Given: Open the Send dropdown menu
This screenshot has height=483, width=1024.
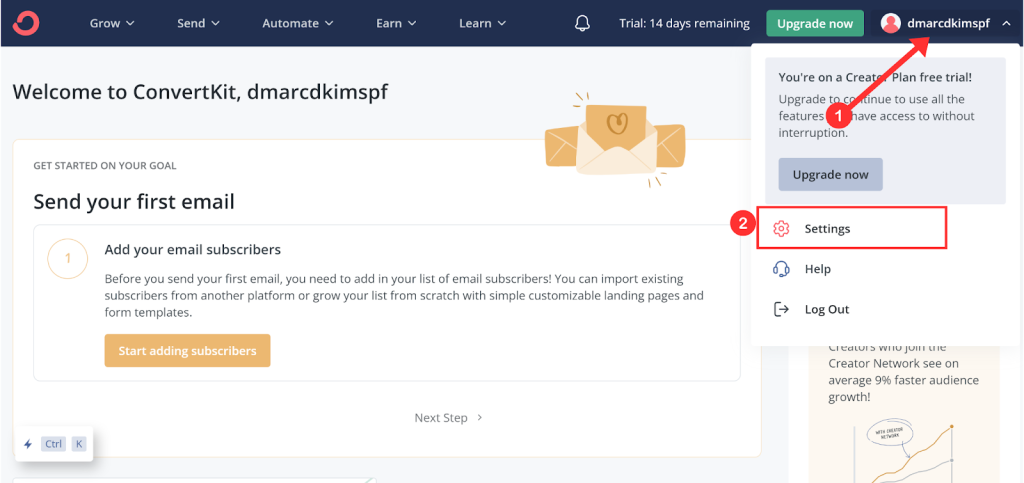Looking at the screenshot, I should tap(198, 23).
